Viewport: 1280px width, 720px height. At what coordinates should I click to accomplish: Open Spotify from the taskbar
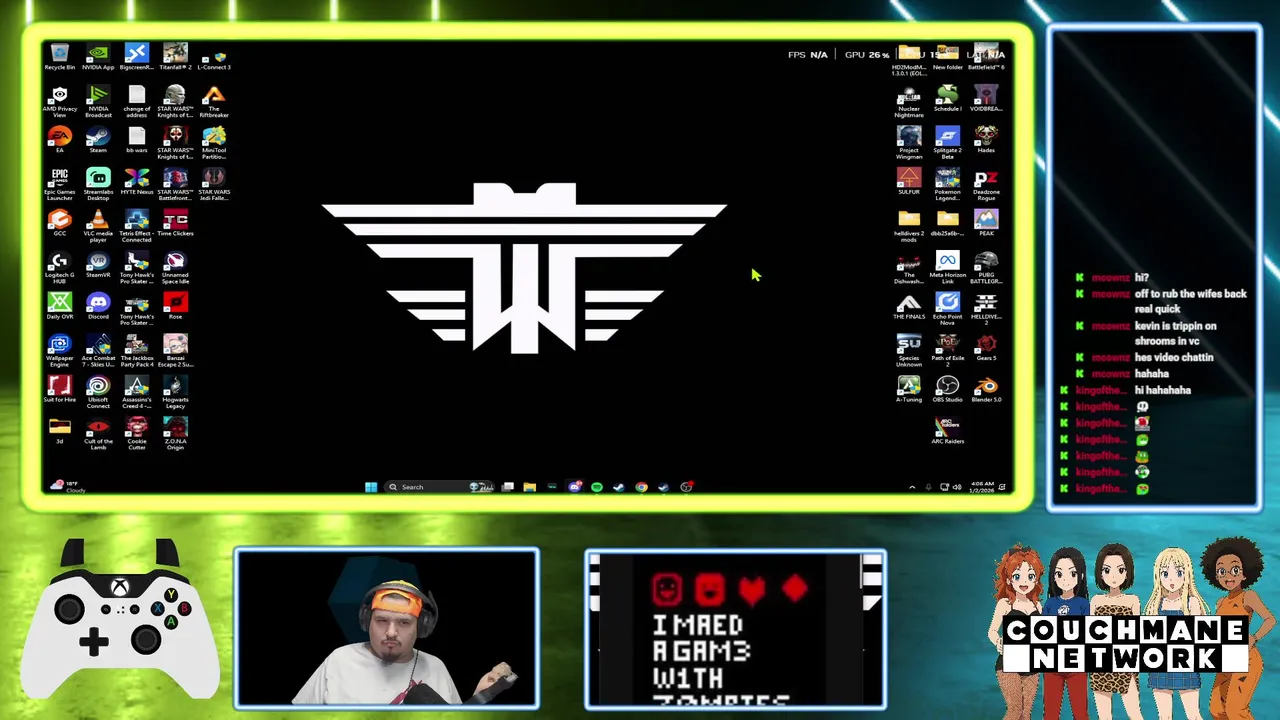click(x=597, y=487)
